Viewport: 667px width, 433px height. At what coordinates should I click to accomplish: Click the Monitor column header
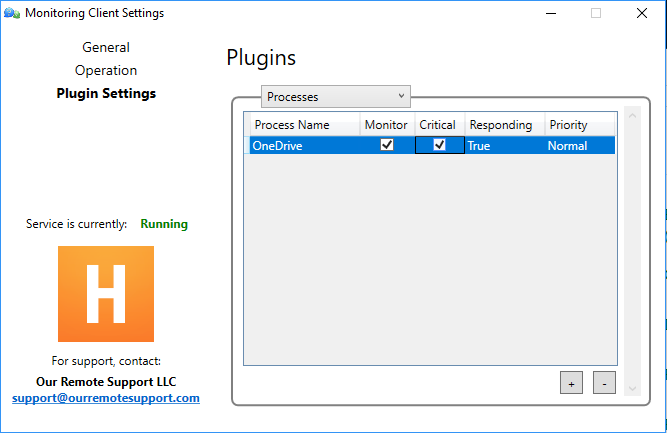tap(387, 125)
